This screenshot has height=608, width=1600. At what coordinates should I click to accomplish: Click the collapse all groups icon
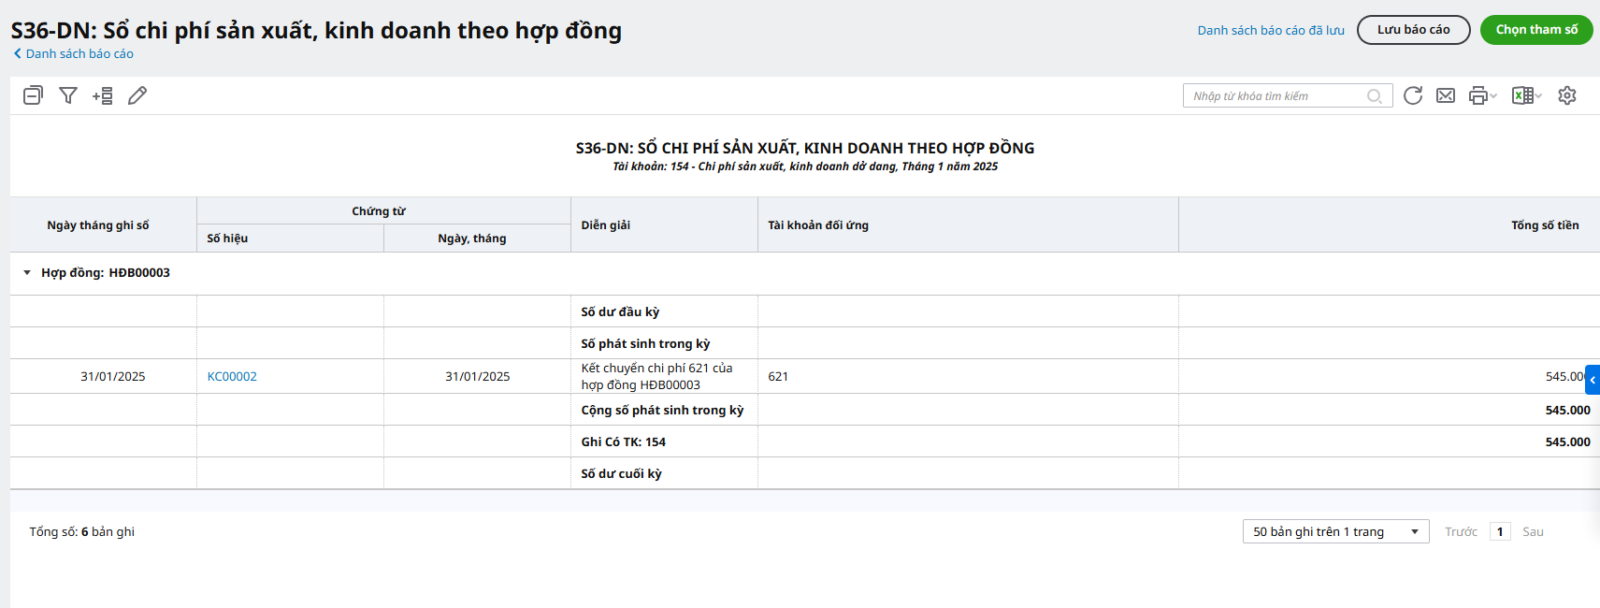click(33, 96)
